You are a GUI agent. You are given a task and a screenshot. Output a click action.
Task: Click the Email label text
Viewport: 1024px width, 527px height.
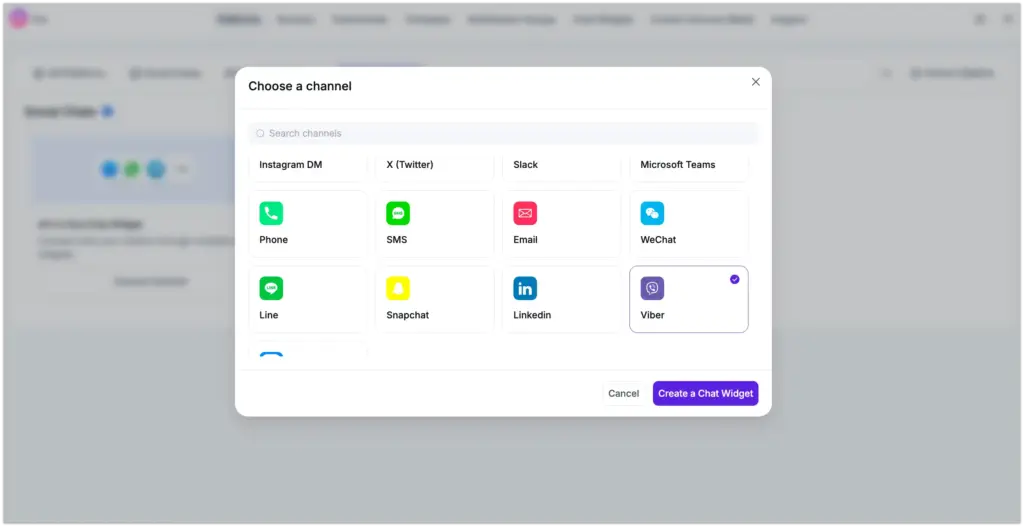pyautogui.click(x=525, y=240)
